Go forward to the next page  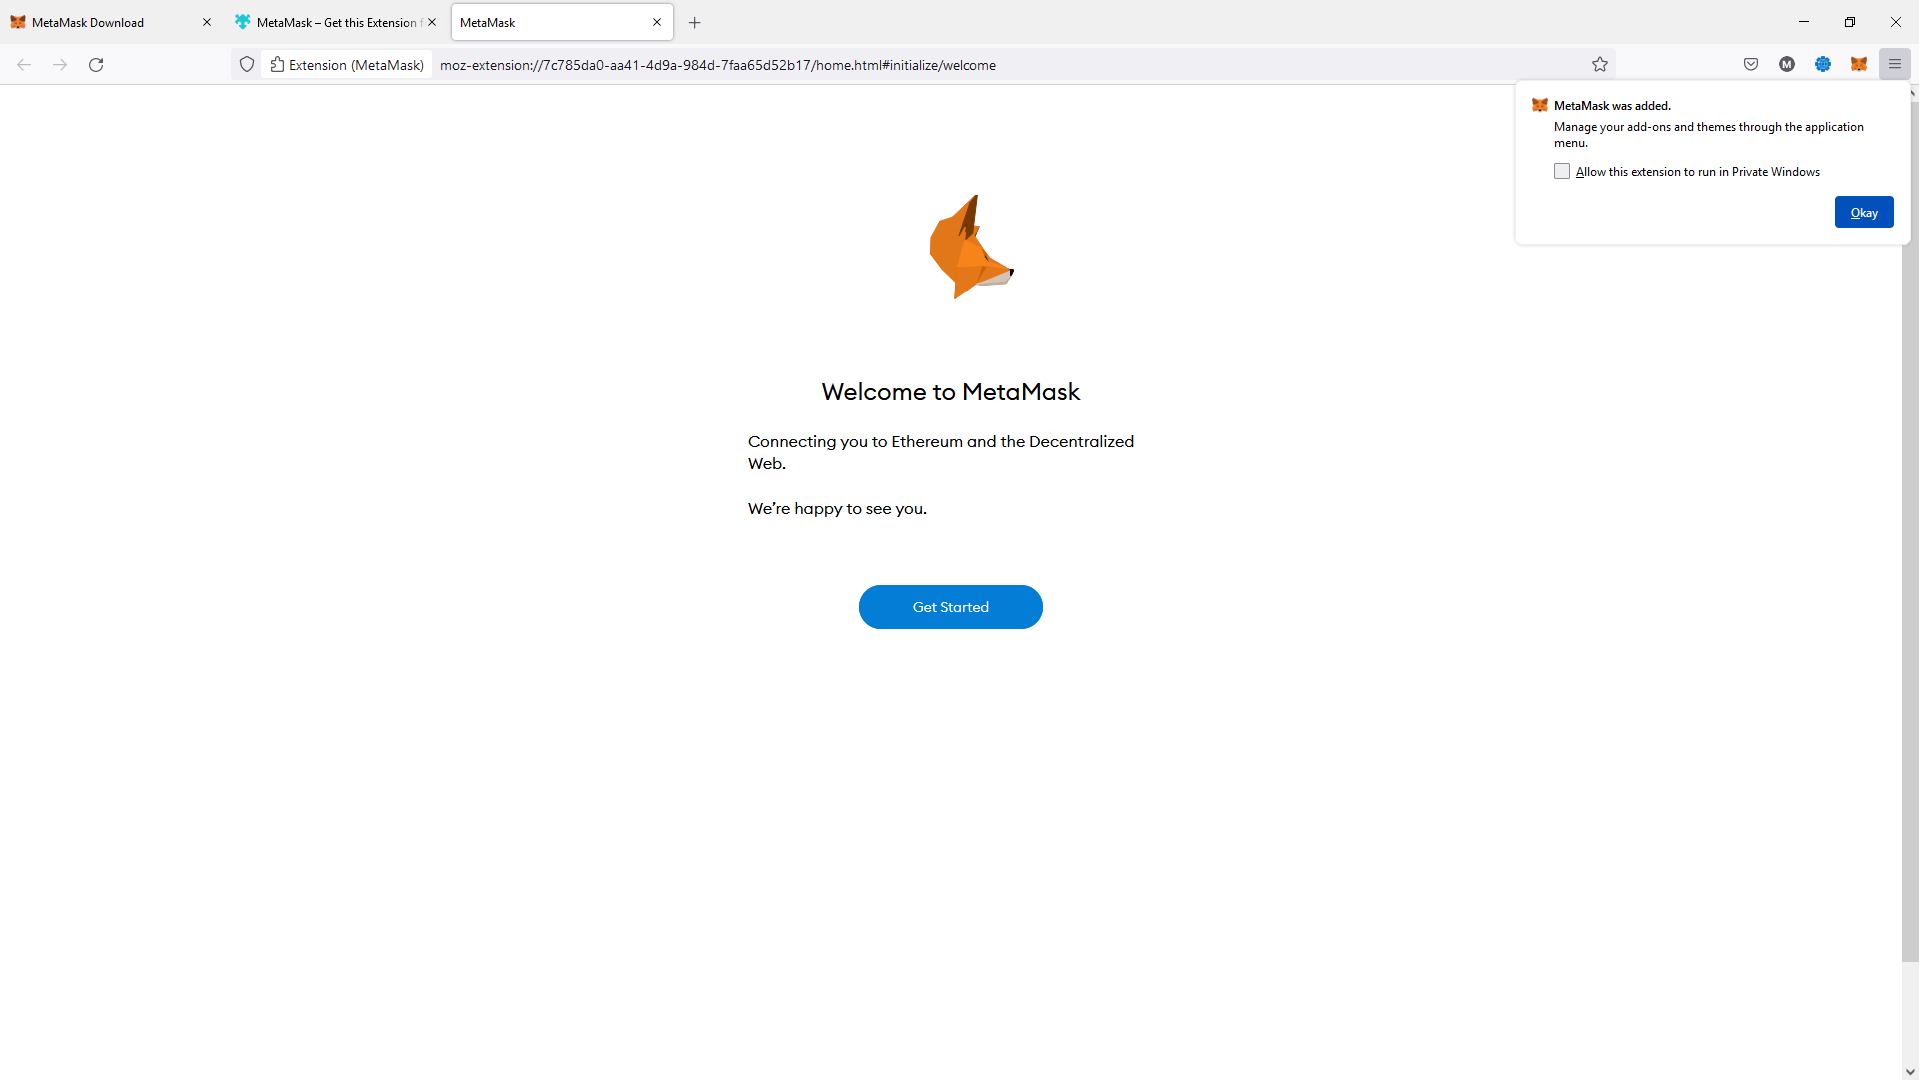coord(60,65)
